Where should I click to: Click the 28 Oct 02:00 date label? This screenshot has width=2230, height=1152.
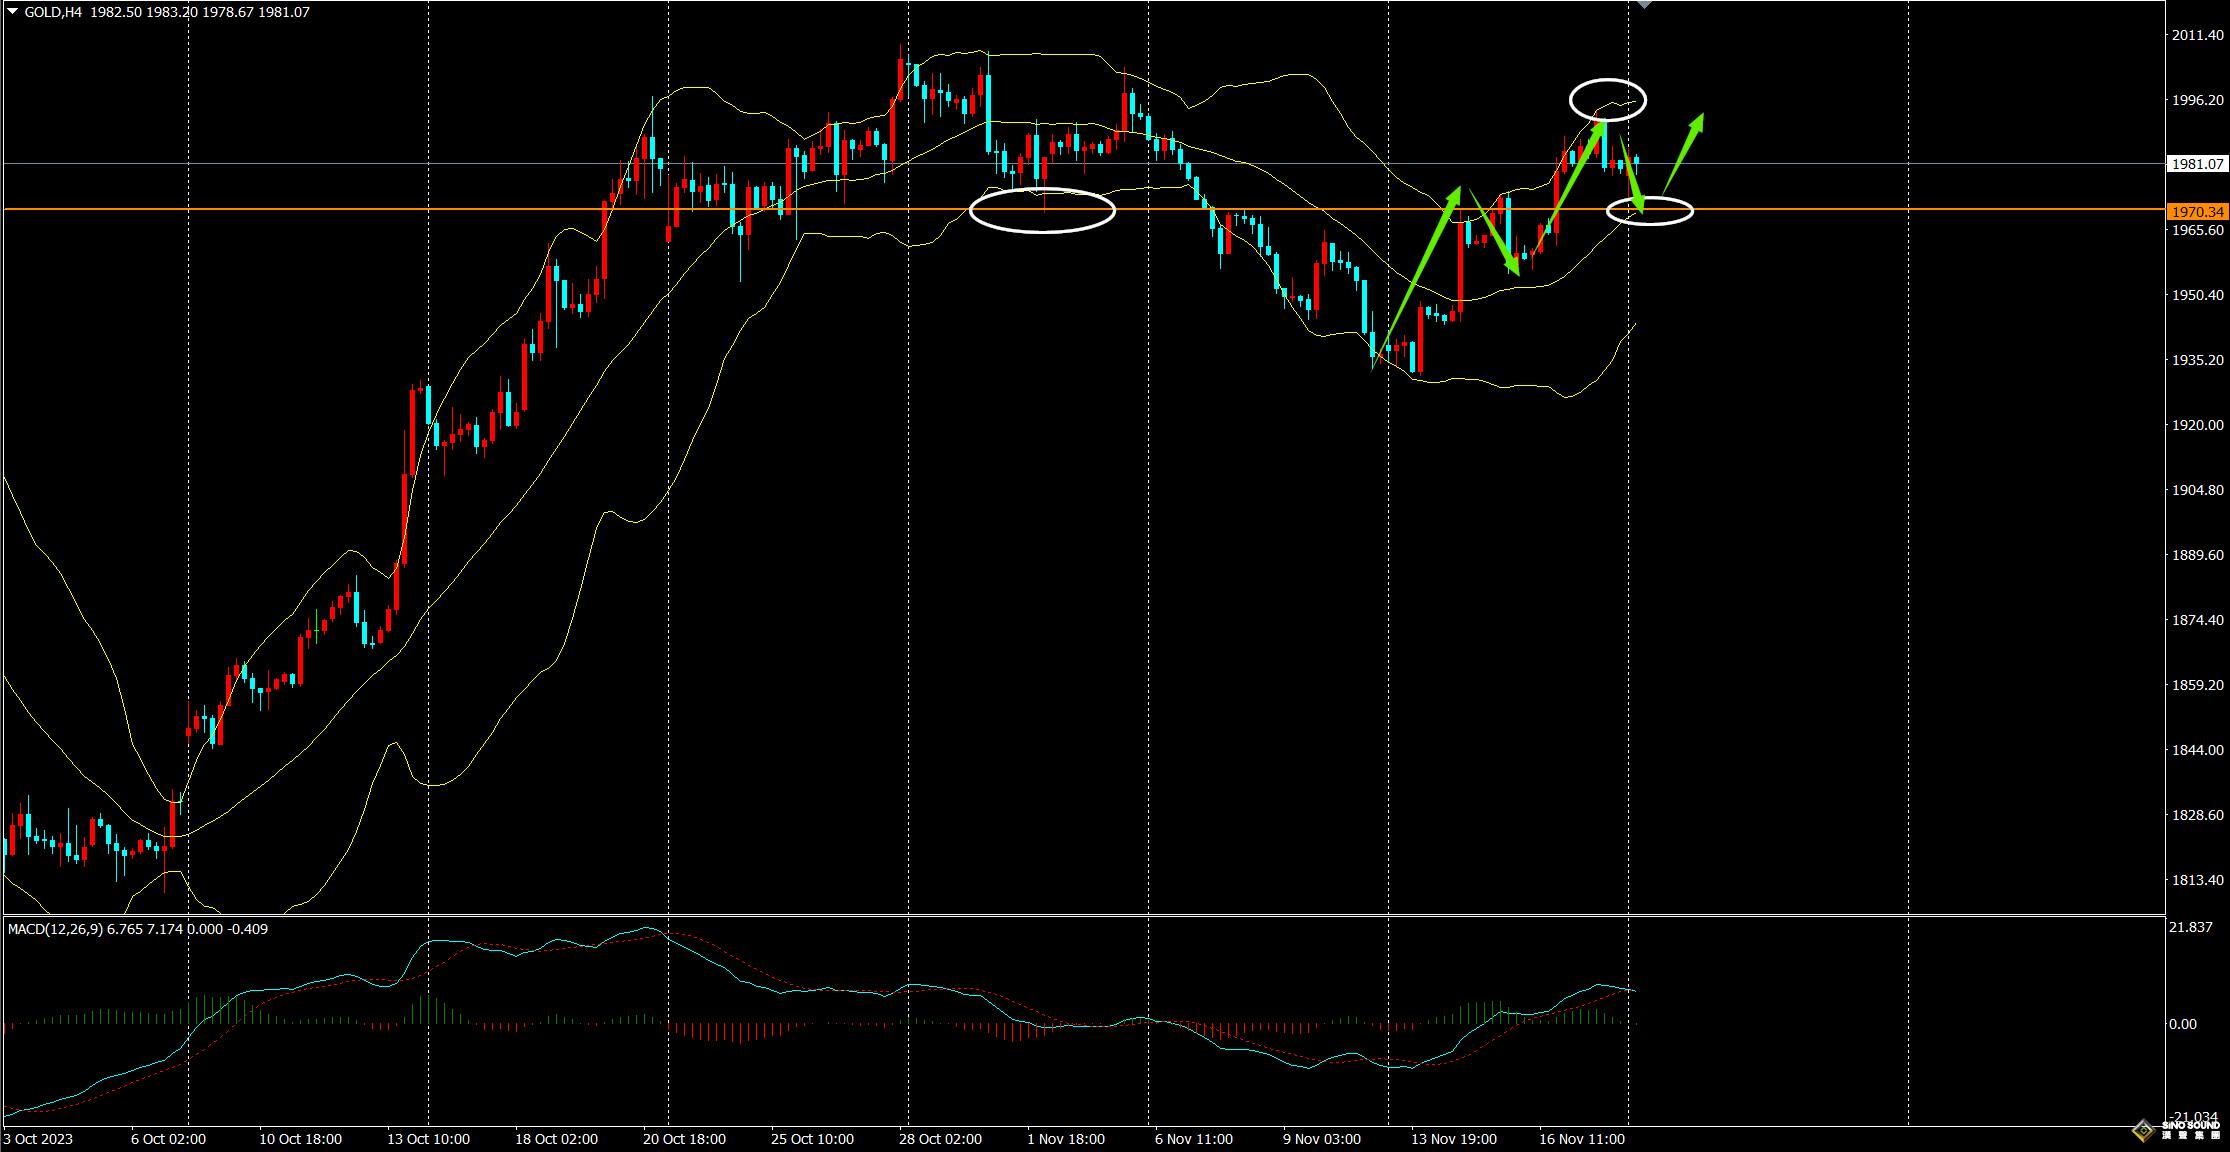[x=940, y=1139]
